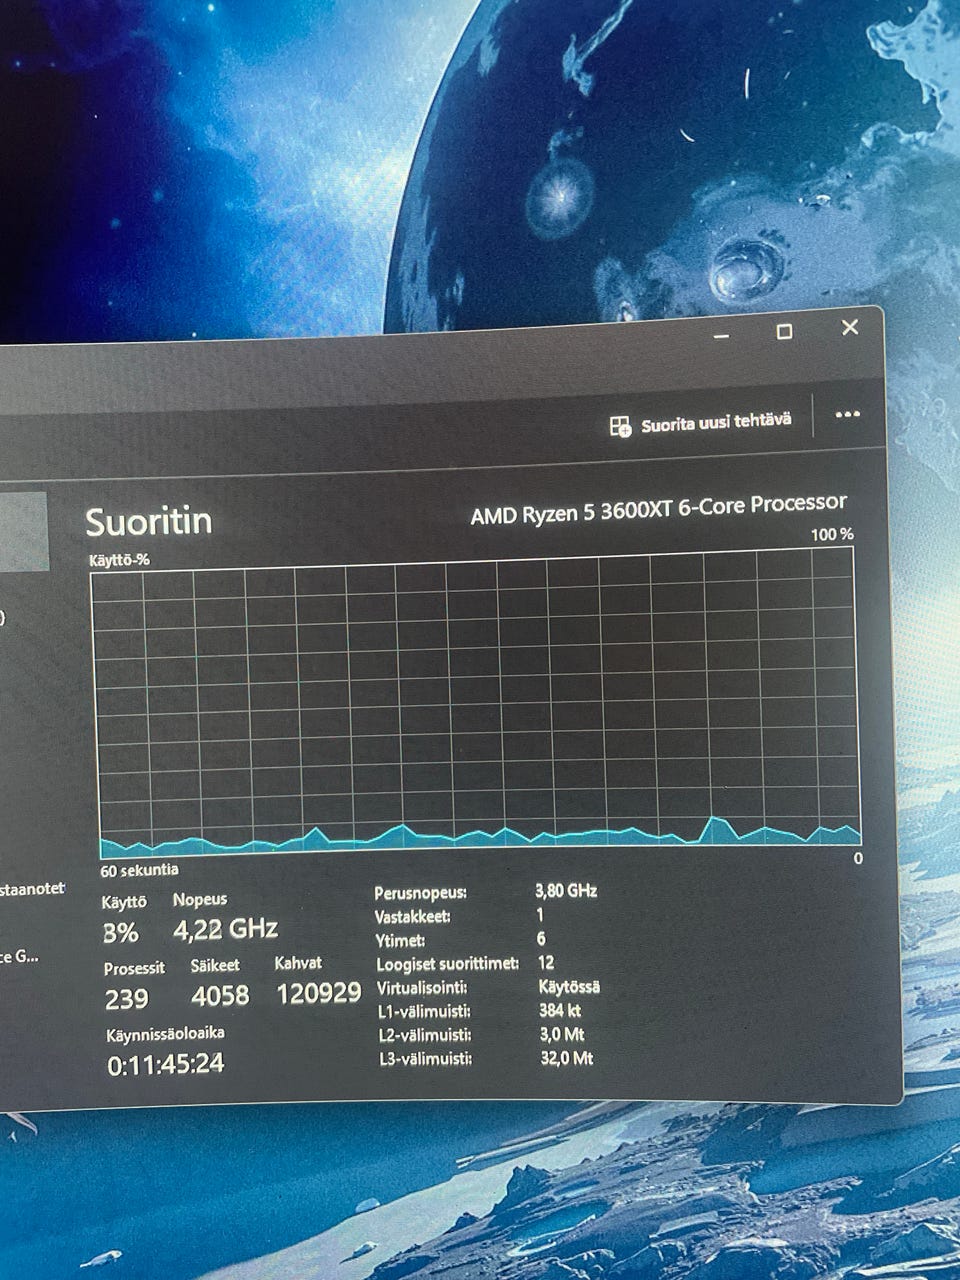Click the Vastakkeet label
The image size is (960, 1280).
coord(412,917)
